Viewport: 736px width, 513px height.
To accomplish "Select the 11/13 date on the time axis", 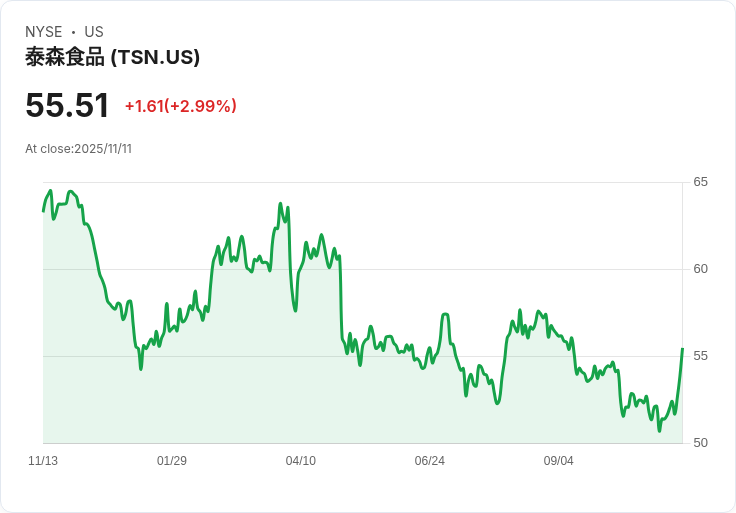I will [x=43, y=461].
